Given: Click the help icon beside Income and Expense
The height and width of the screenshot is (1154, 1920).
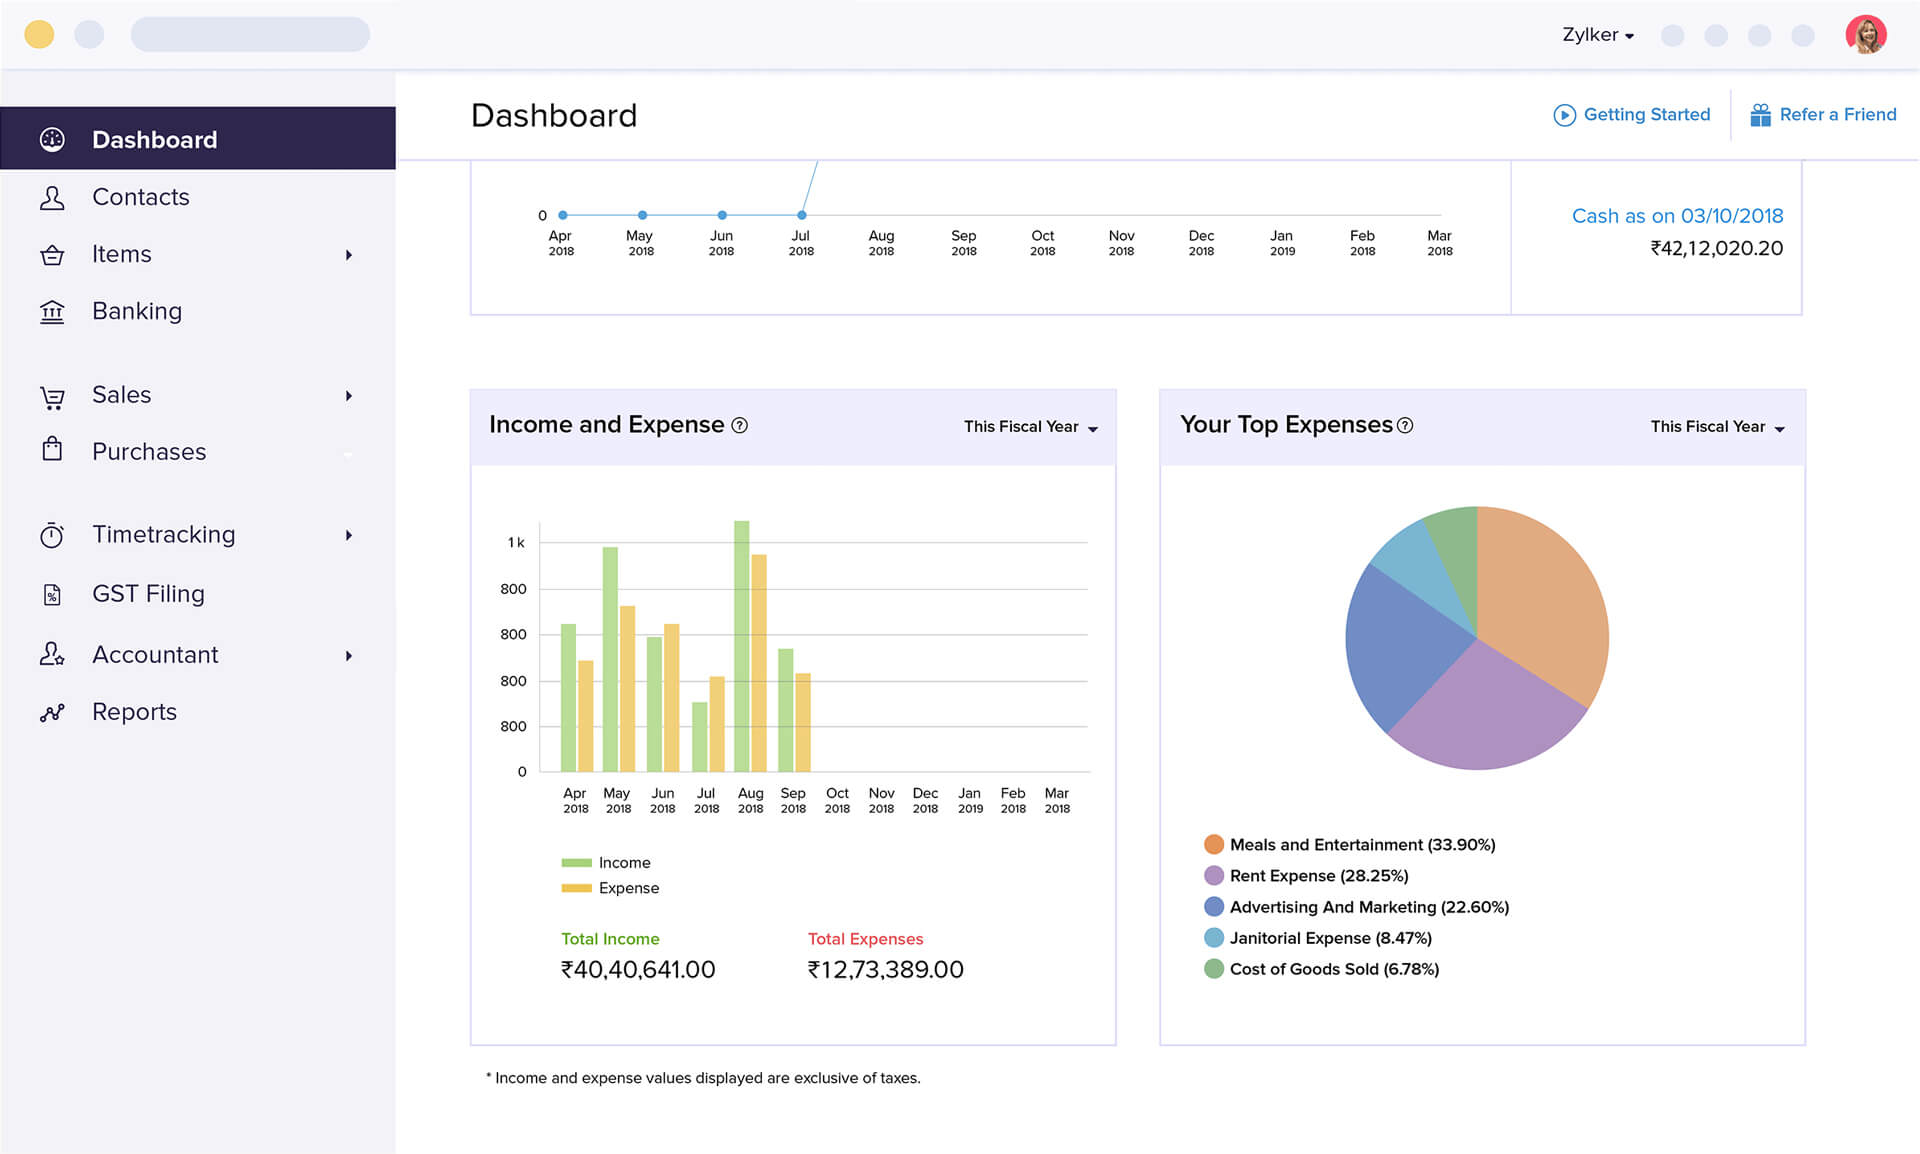Looking at the screenshot, I should 740,425.
